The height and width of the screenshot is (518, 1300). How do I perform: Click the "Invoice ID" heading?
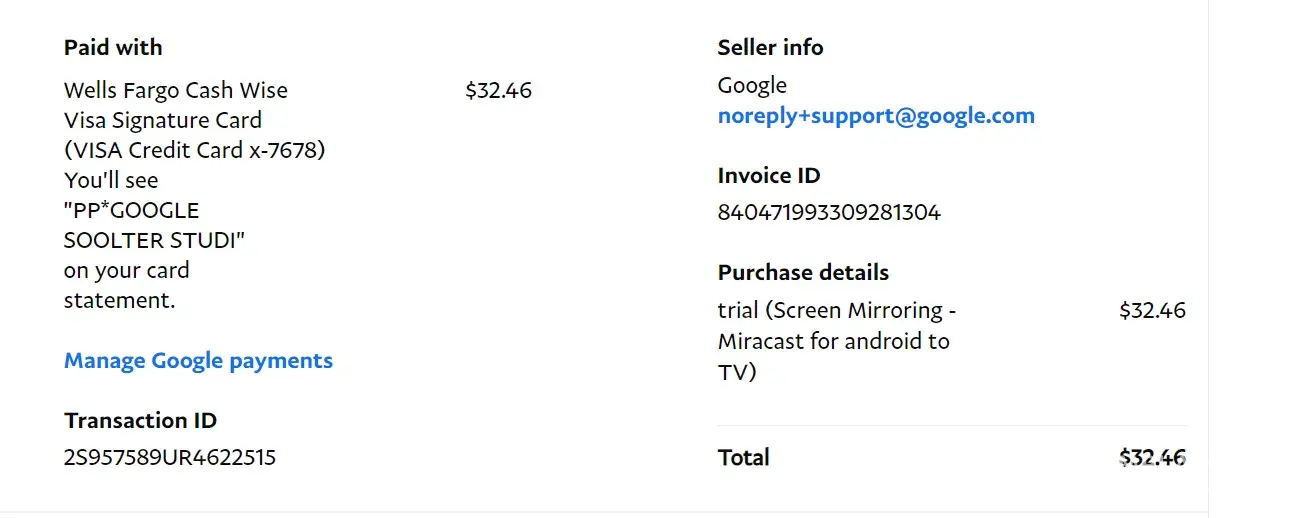[768, 176]
